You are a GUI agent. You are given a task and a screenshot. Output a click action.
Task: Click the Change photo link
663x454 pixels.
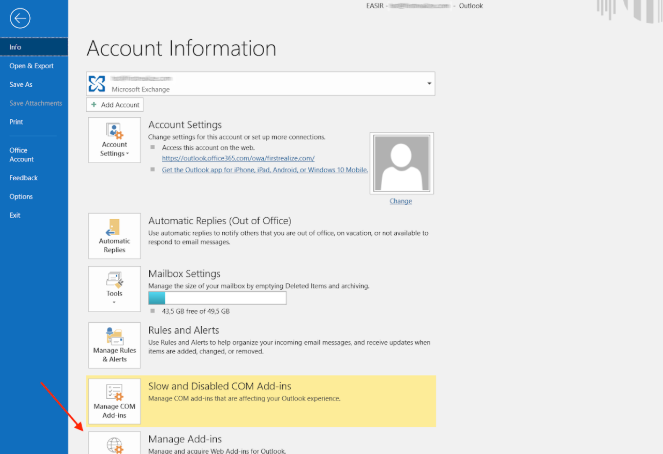400,201
